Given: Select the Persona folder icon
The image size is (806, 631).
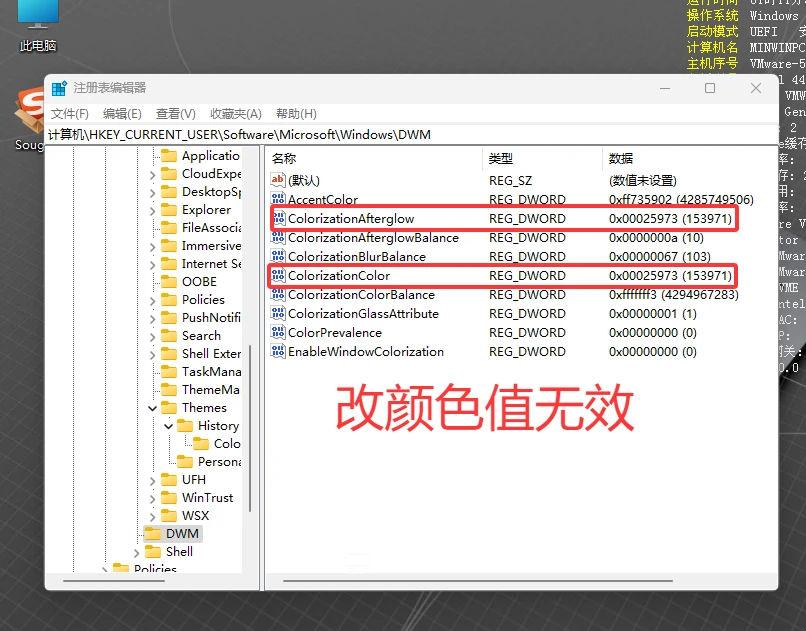Looking at the screenshot, I should [185, 461].
